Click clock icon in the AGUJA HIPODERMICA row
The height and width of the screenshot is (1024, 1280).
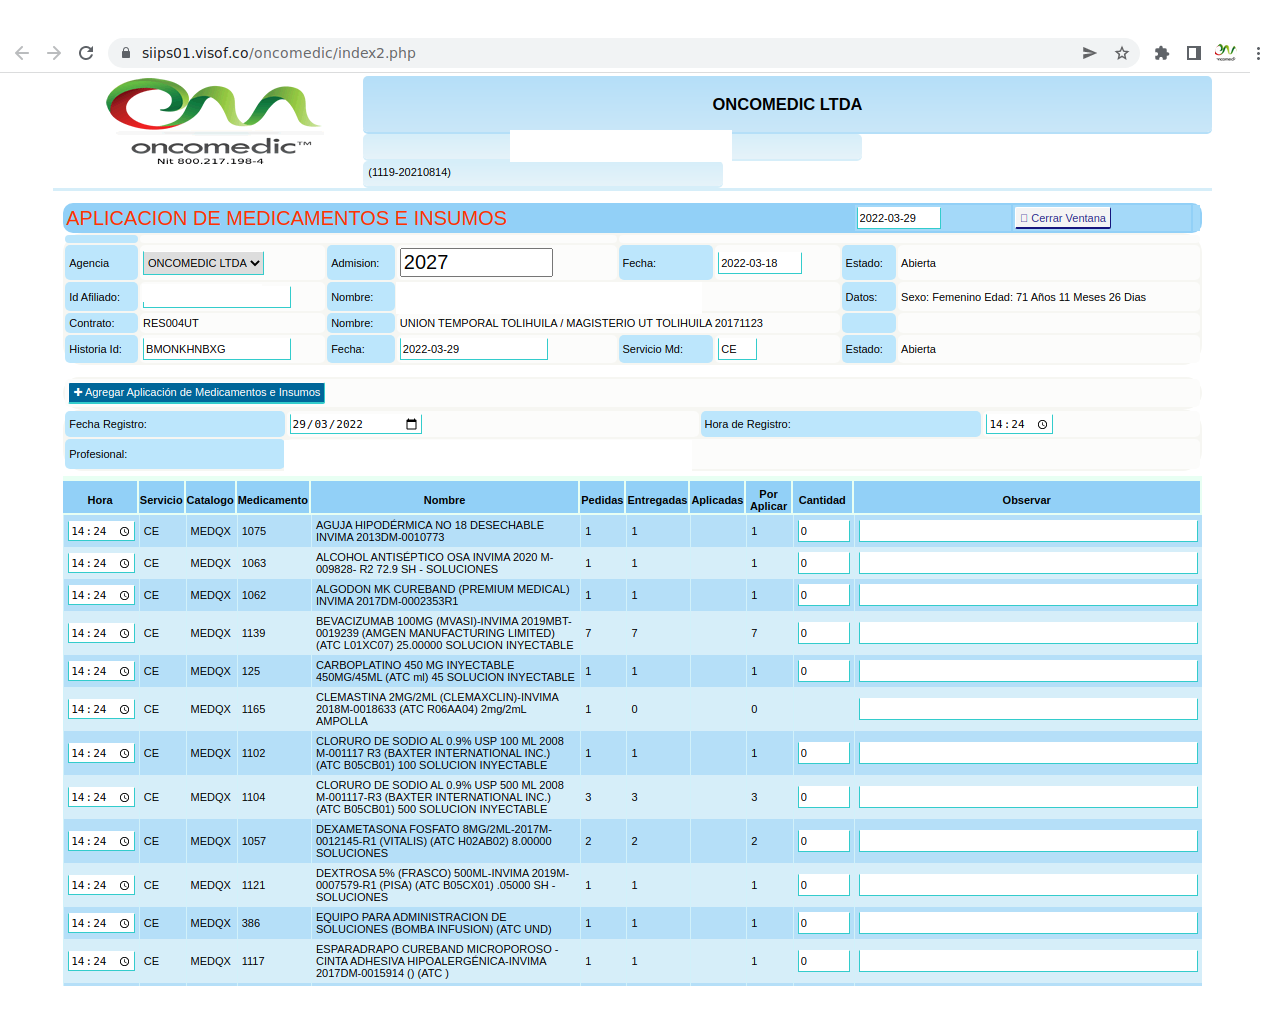[x=124, y=531]
